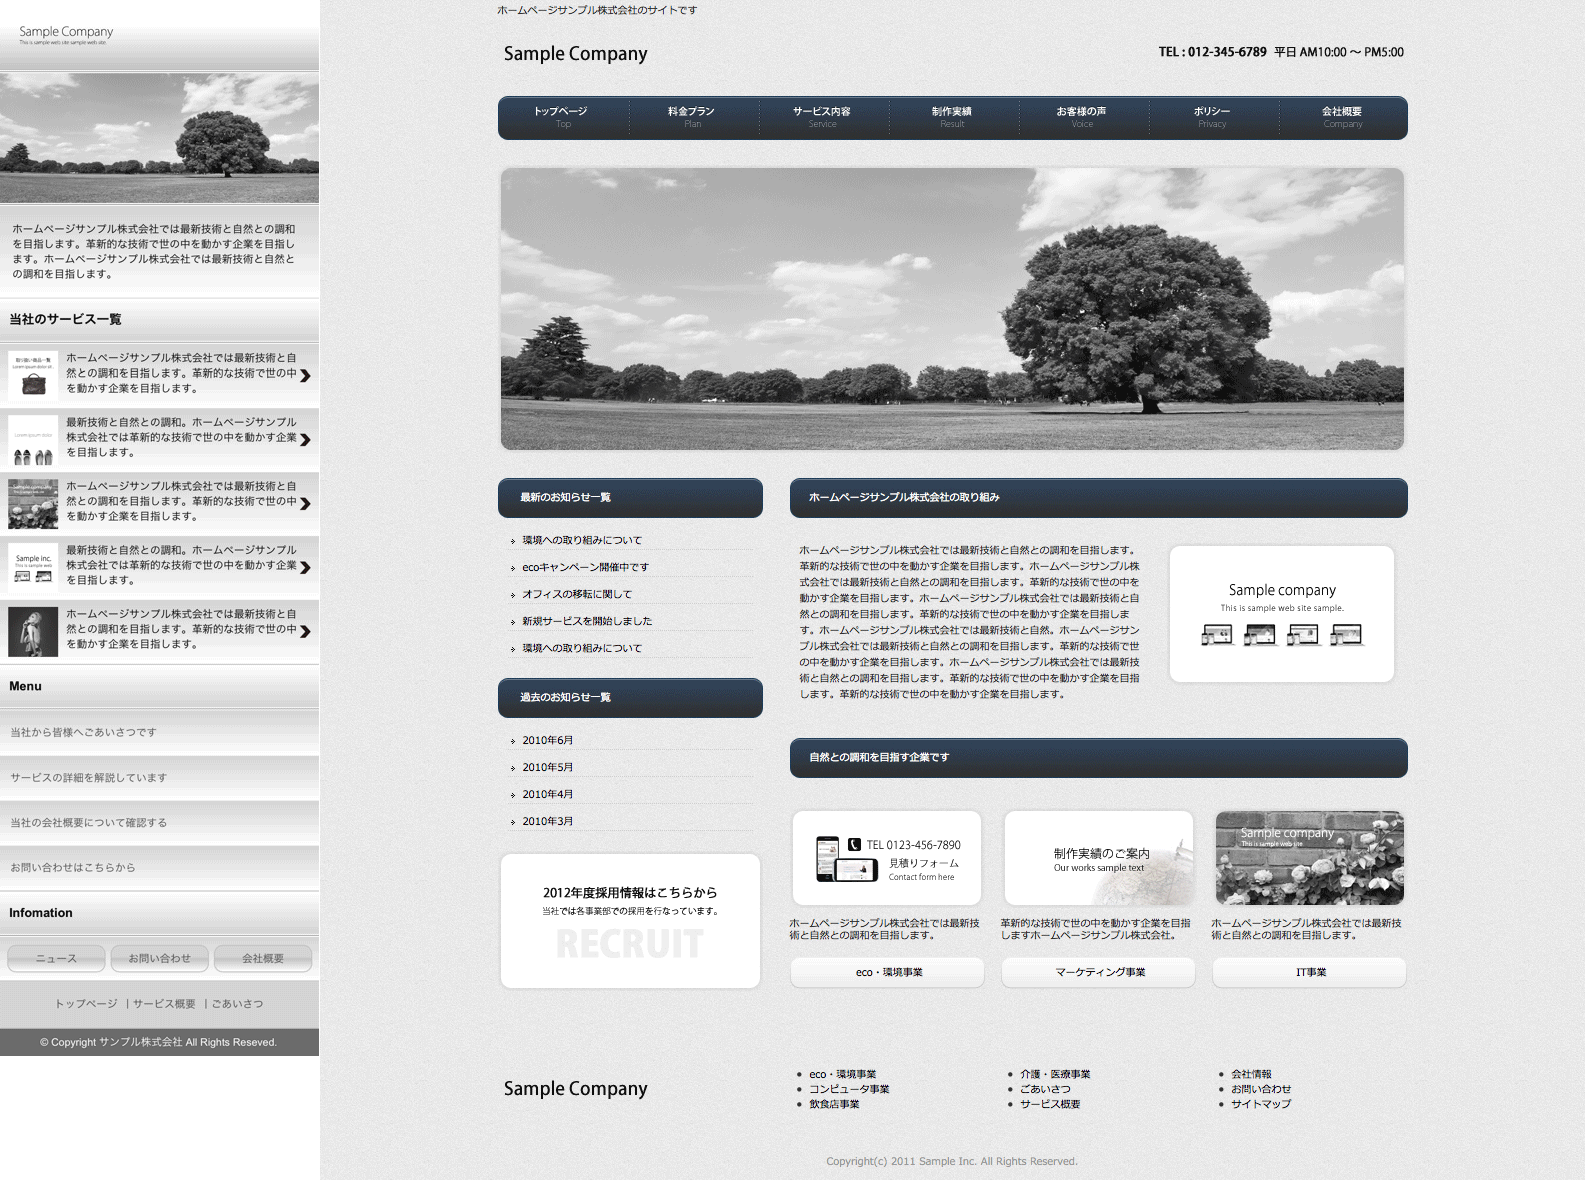The image size is (1585, 1180).
Task: Open 料金プラン in the navy navigation bar
Action: [692, 117]
